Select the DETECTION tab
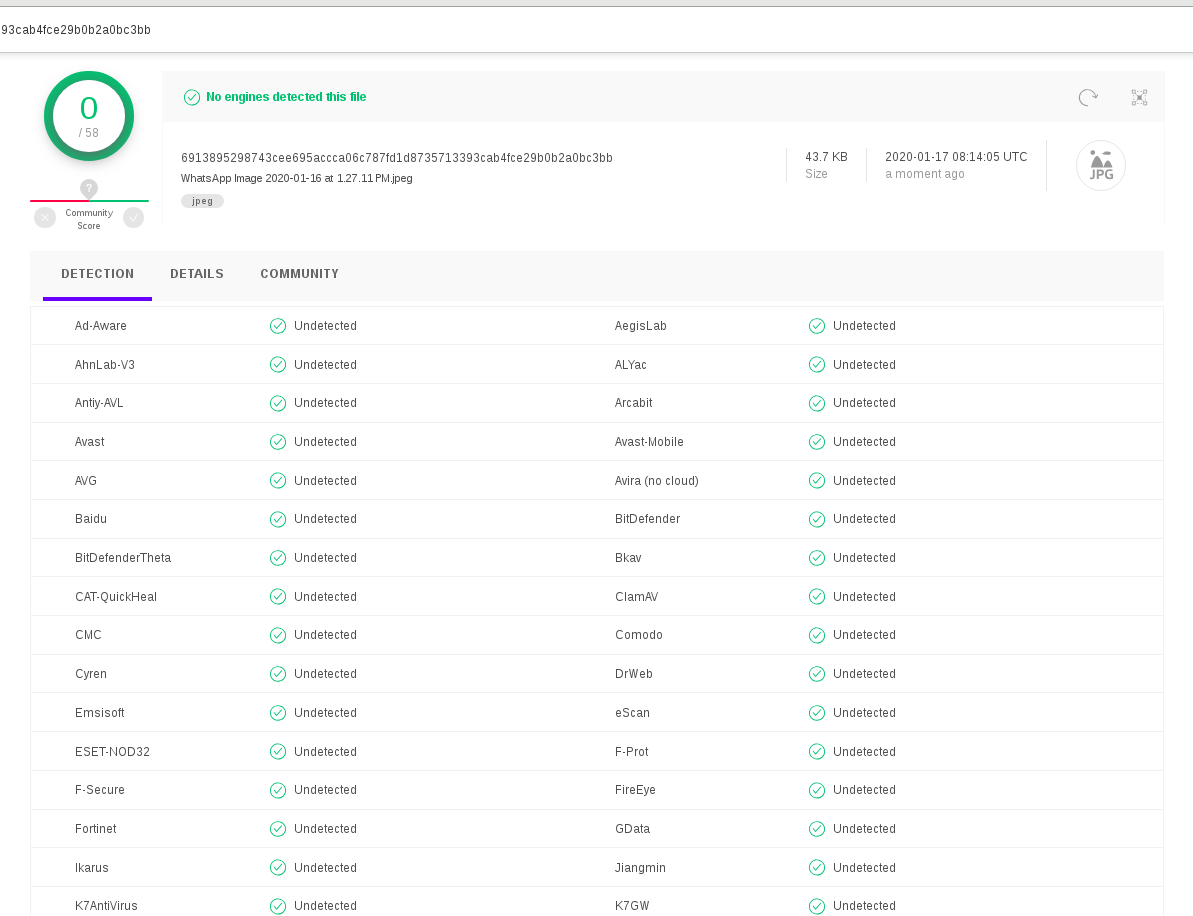This screenshot has height=916, width=1193. pos(97,274)
